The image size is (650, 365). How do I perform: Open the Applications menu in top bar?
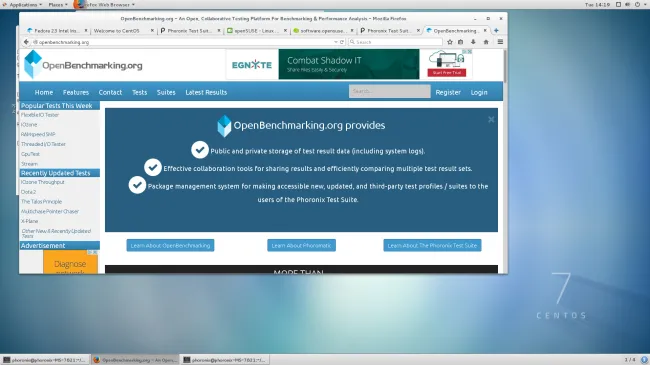[23, 5]
